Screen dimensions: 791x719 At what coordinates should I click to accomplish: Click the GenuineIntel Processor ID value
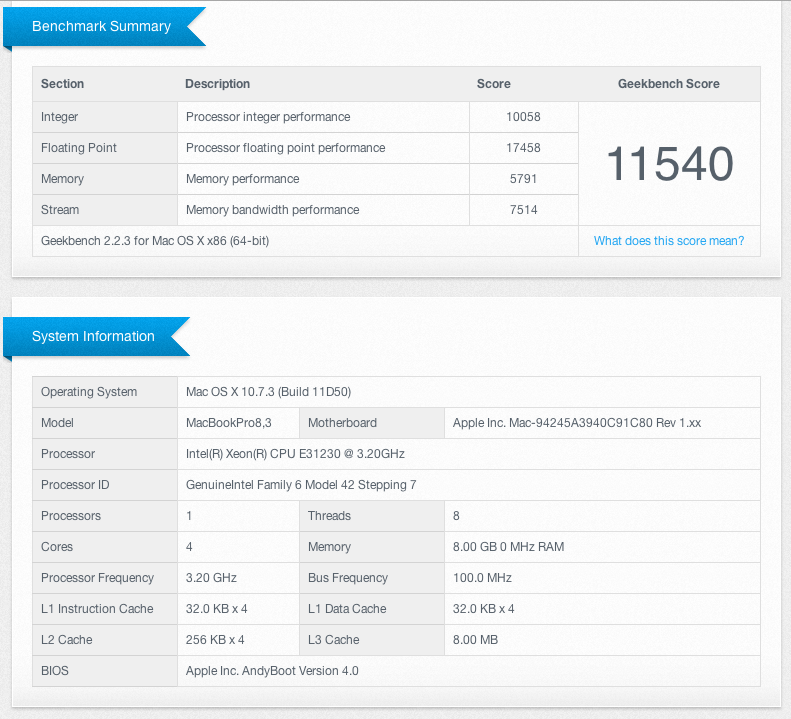(301, 485)
